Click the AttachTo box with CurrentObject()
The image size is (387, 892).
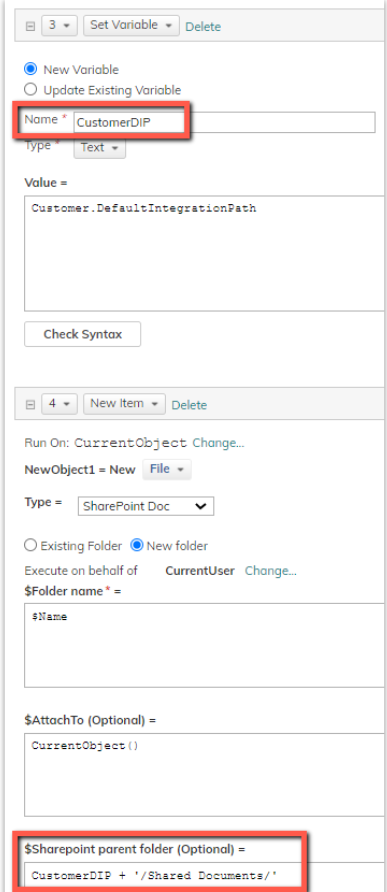tap(205, 775)
